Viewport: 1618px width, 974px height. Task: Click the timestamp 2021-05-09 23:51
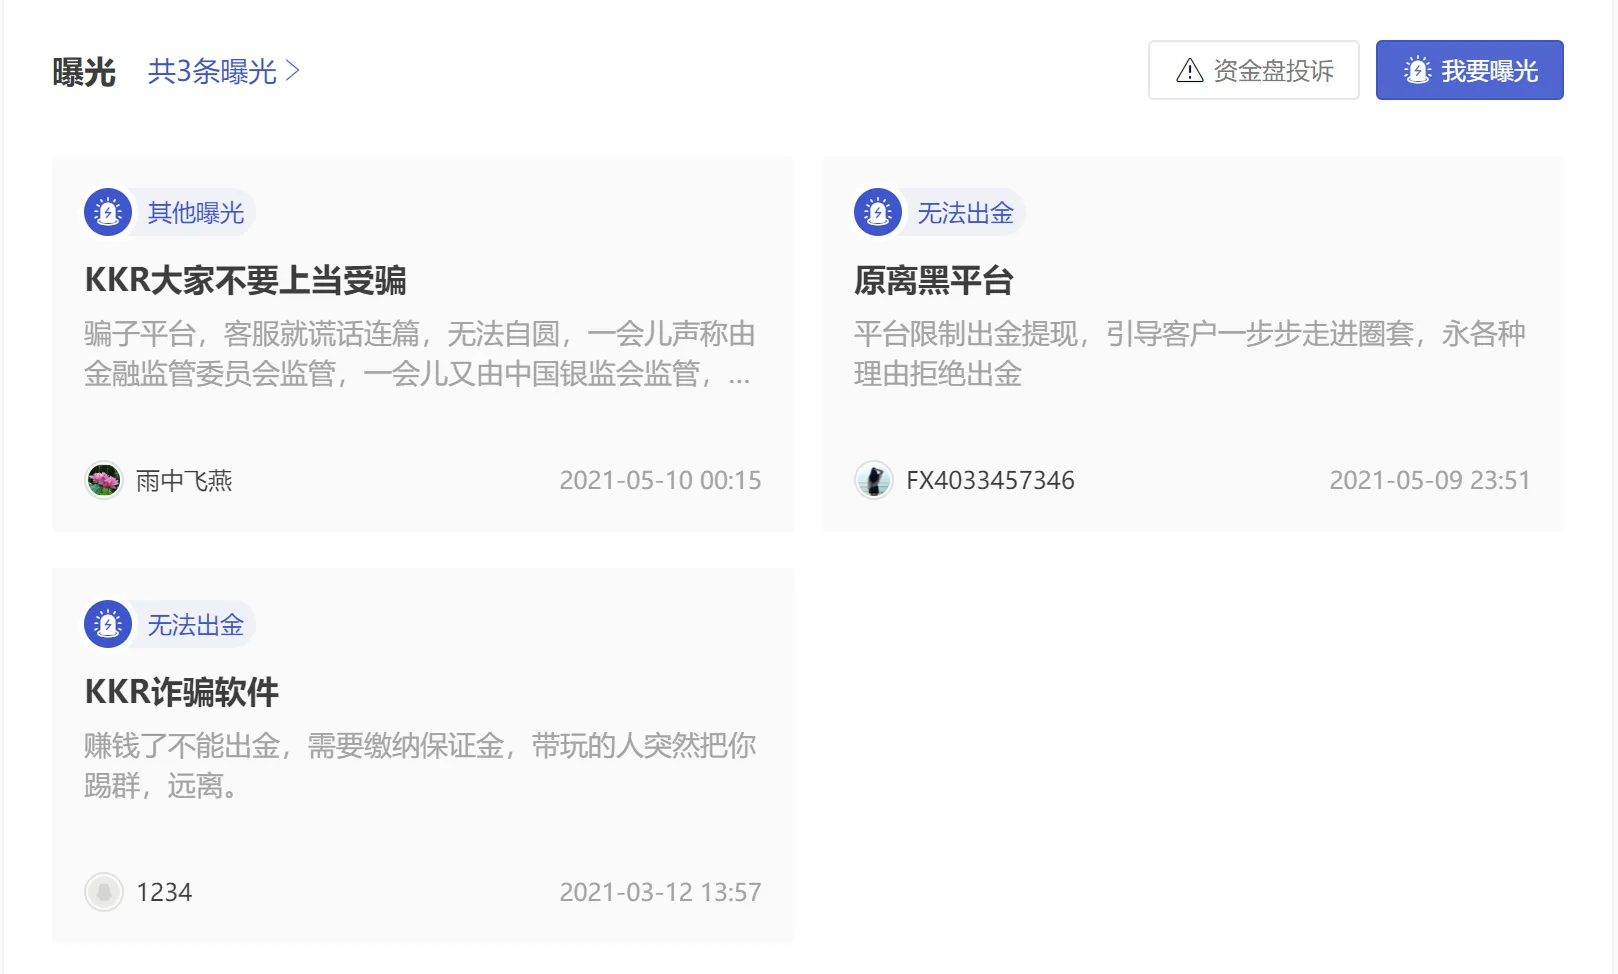tap(1430, 480)
